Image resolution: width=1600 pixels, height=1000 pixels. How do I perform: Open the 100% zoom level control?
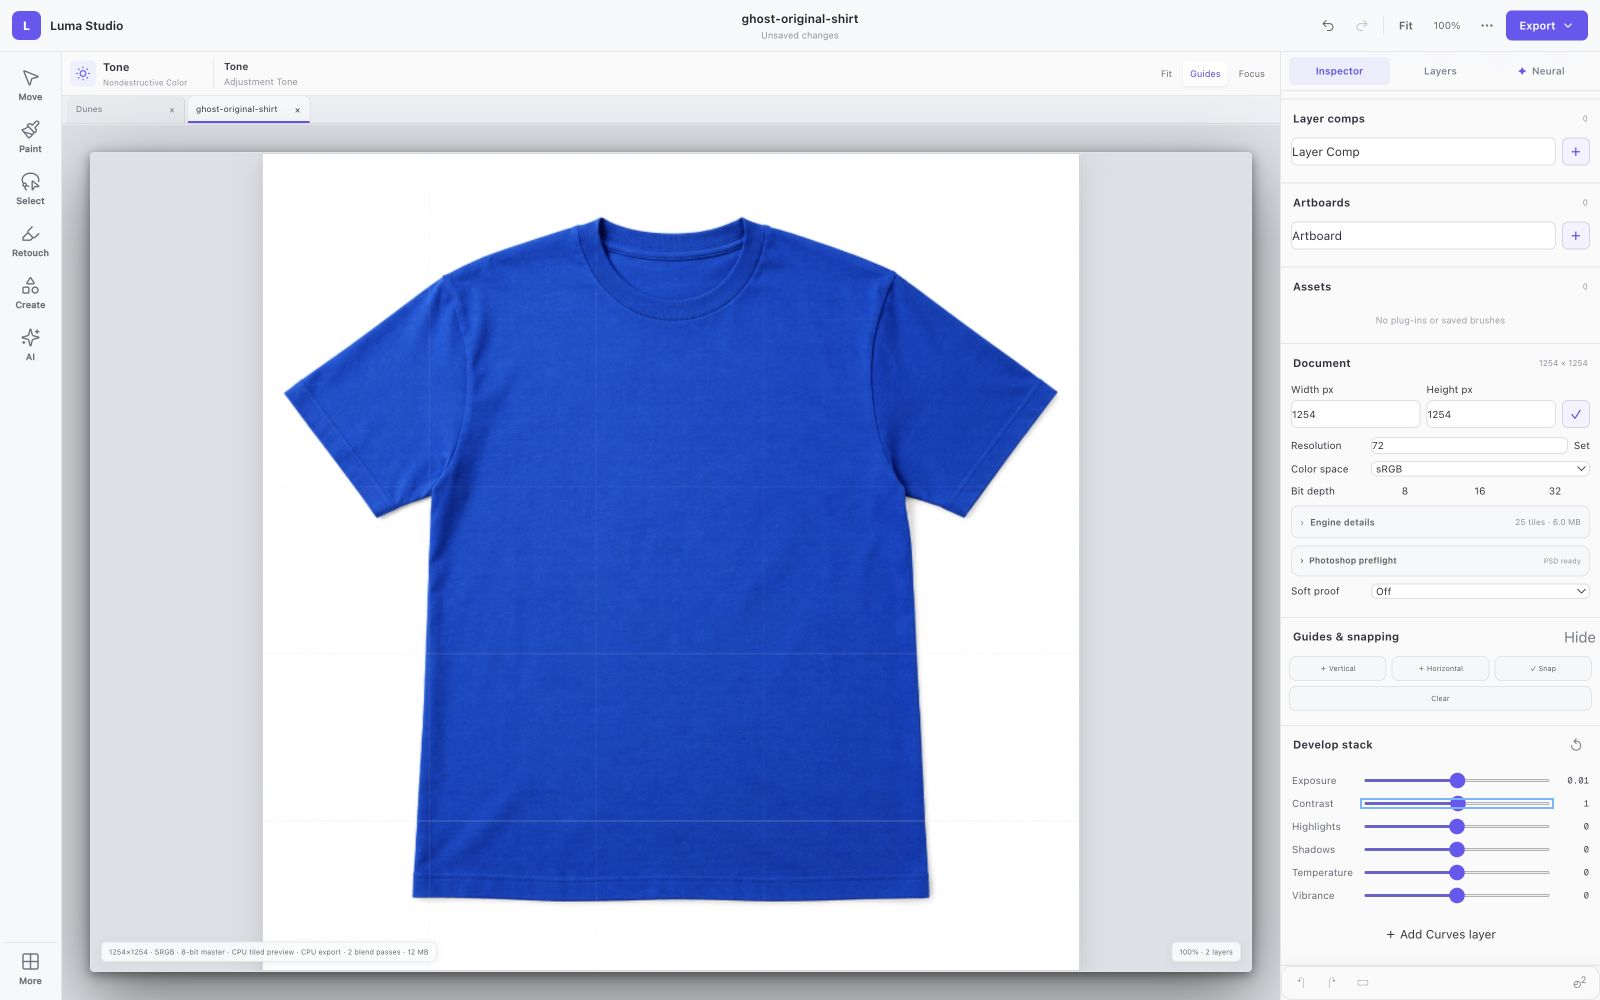click(1447, 26)
